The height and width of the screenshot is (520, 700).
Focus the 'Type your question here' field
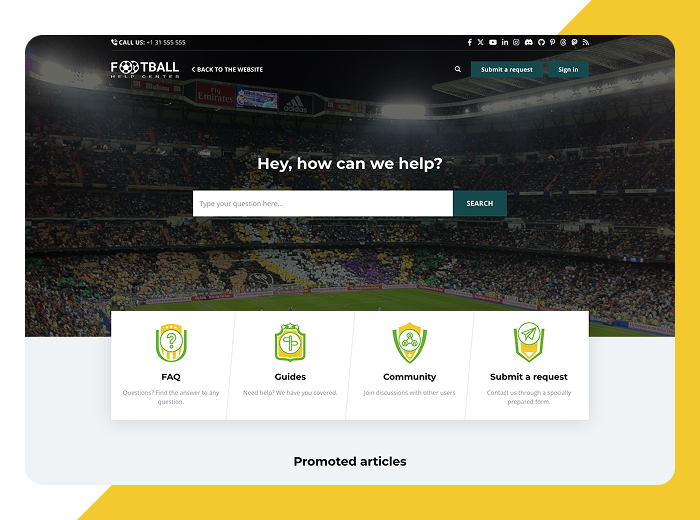click(x=323, y=204)
